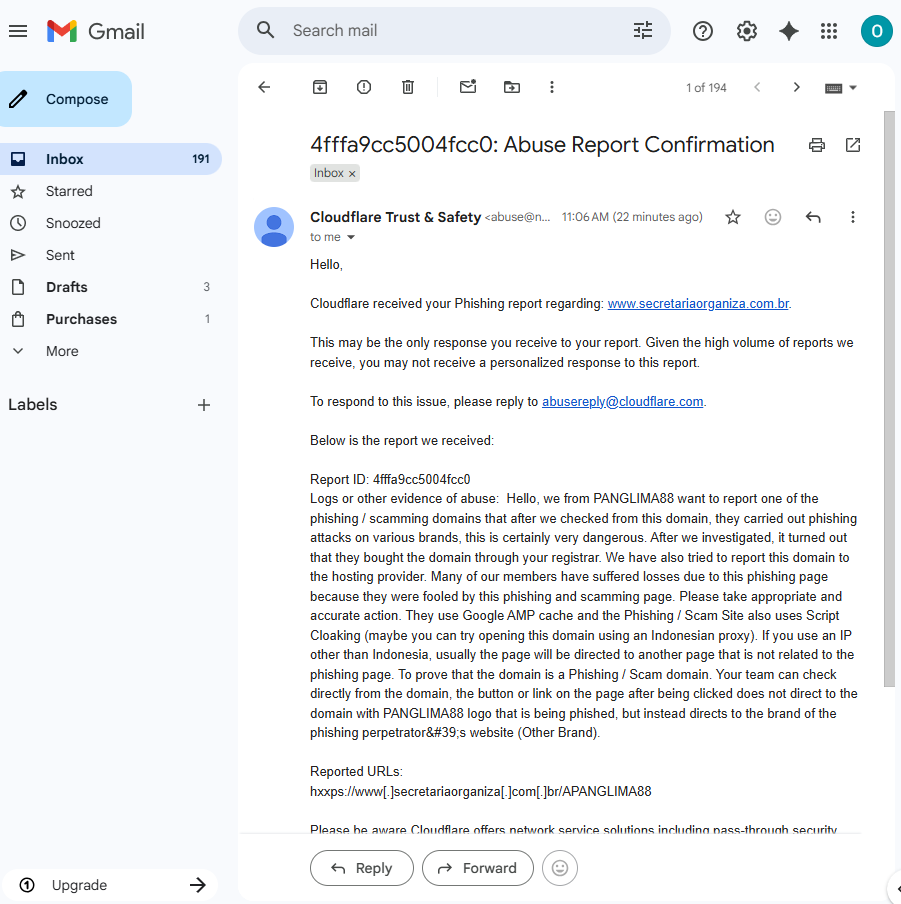Click the '1 of 194' counter

(706, 88)
